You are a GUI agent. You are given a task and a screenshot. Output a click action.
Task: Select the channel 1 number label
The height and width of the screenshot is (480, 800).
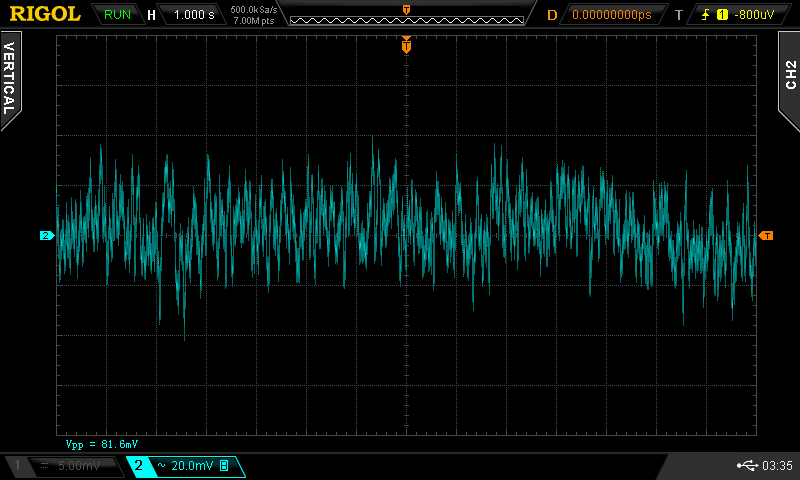(17, 465)
